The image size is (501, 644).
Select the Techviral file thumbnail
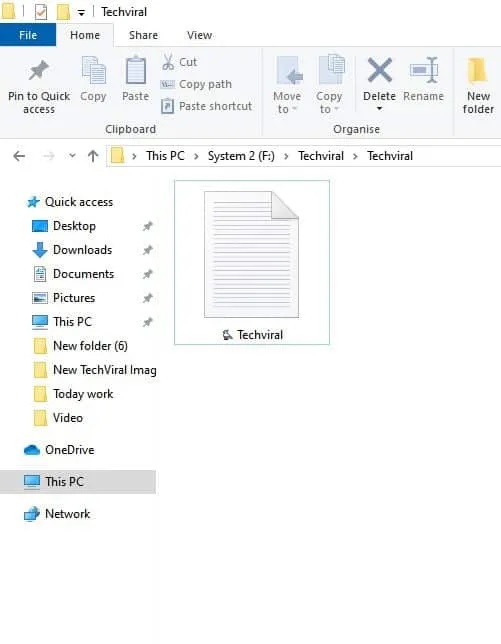(x=252, y=262)
